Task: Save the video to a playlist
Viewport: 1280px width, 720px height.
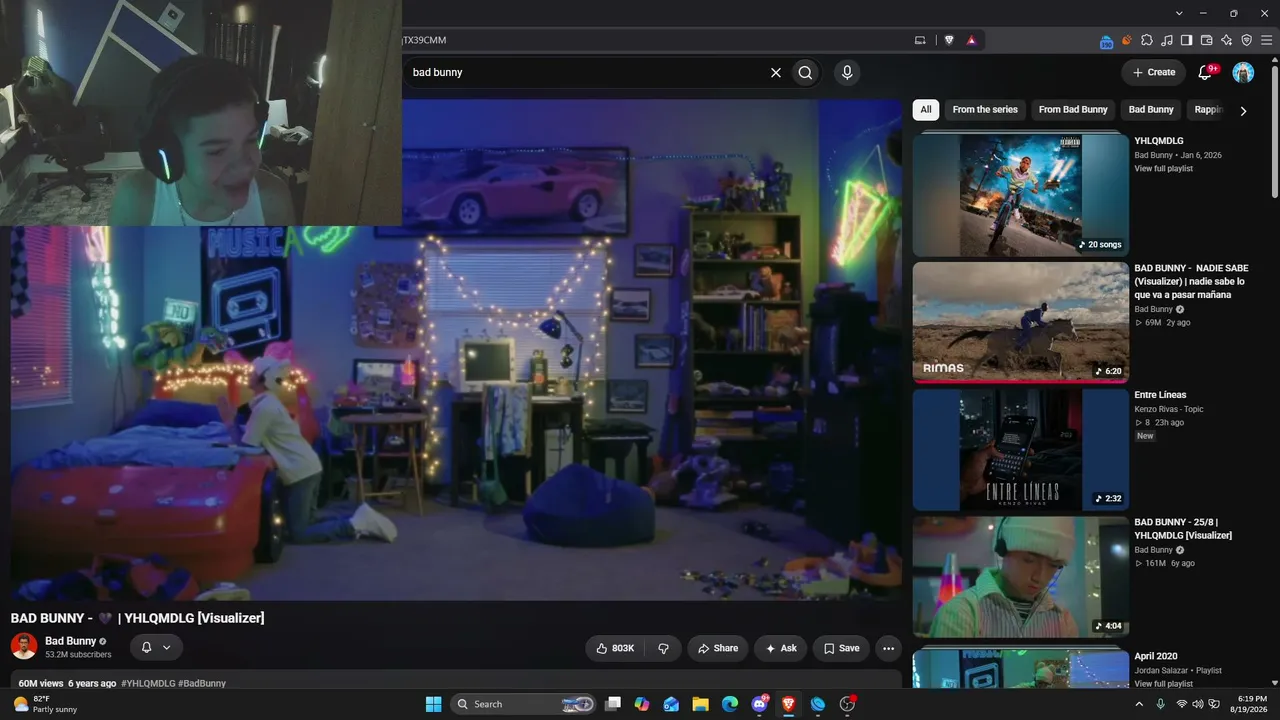Action: click(x=841, y=648)
